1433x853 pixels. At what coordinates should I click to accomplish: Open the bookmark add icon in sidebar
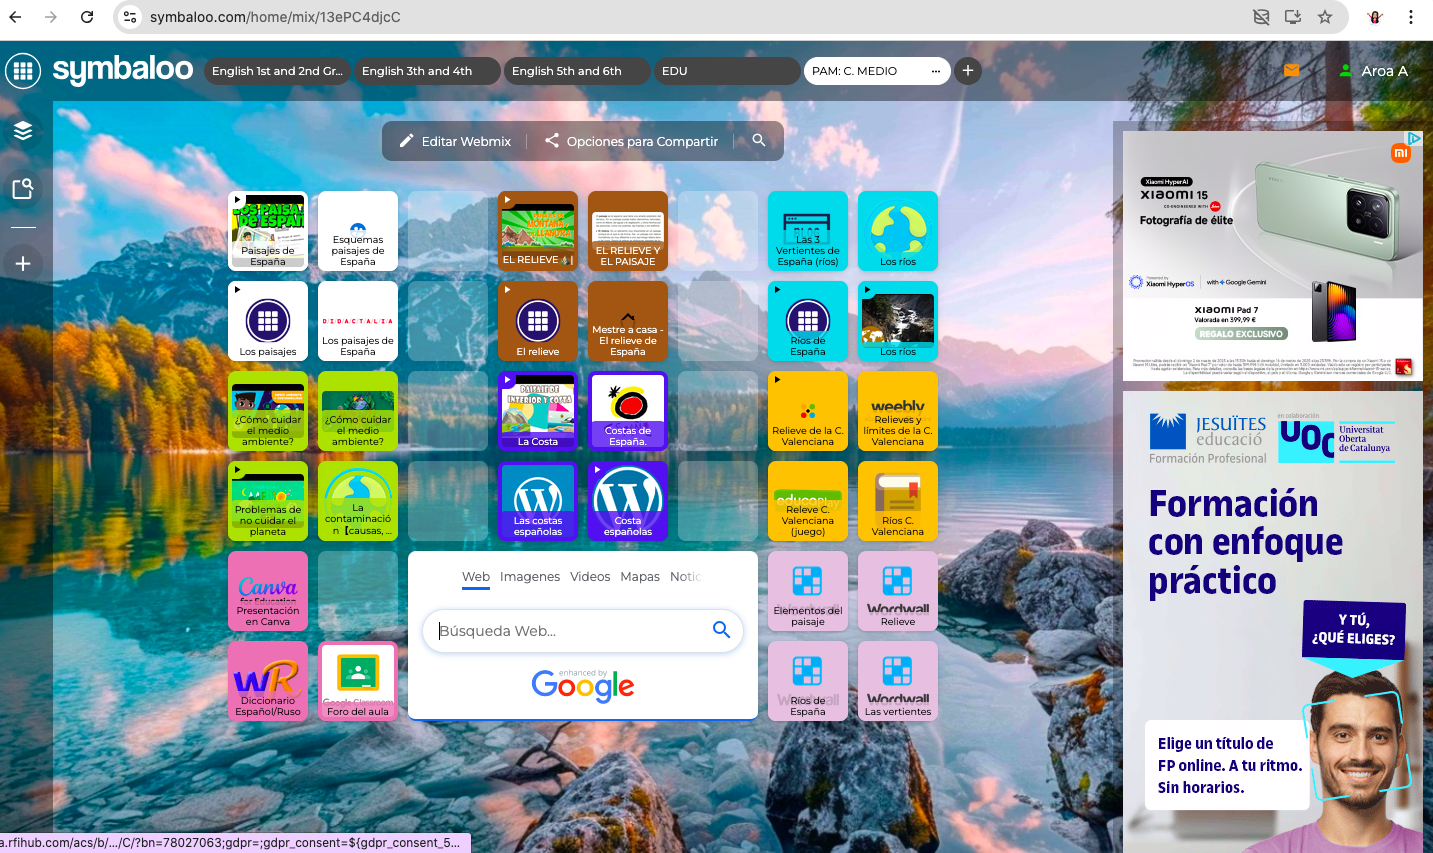click(x=23, y=189)
